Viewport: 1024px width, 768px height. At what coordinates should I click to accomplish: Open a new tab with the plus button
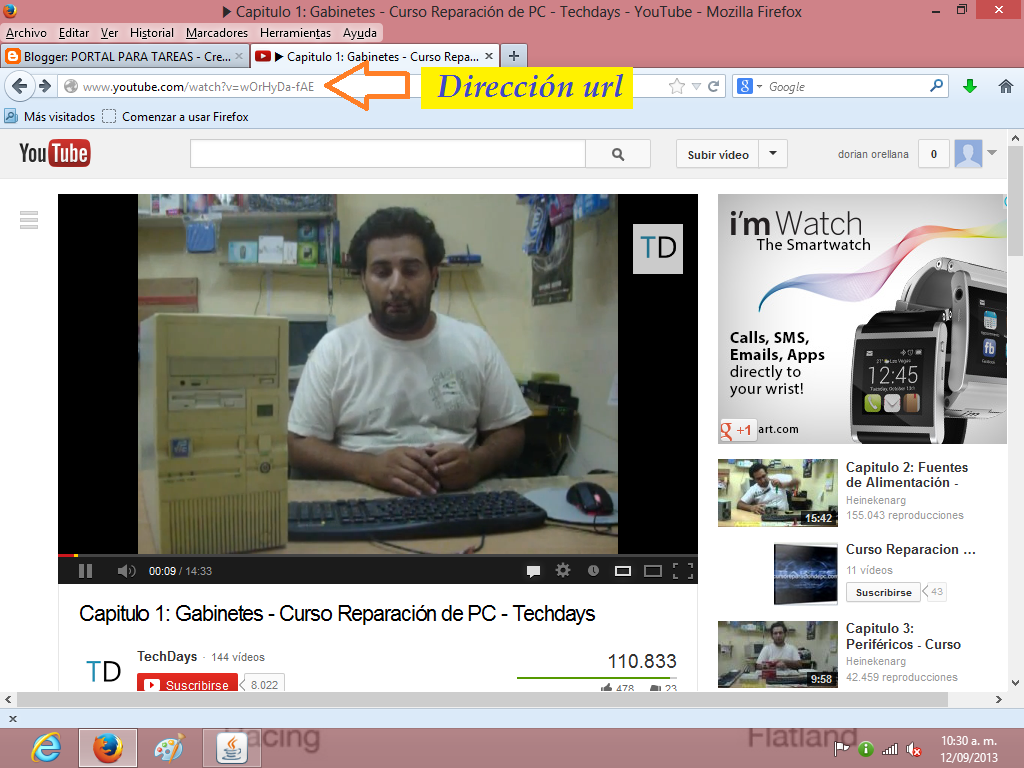[x=514, y=56]
